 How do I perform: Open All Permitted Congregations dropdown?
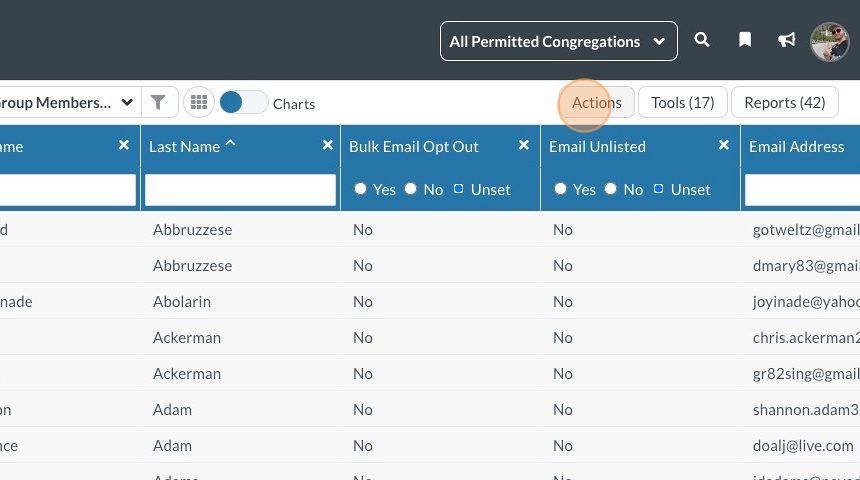coord(558,41)
